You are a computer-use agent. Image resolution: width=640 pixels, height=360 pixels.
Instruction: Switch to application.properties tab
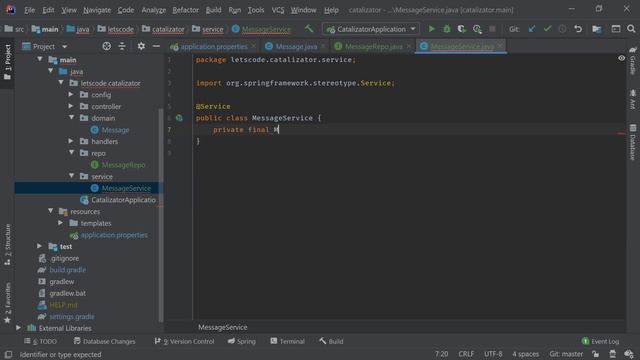(214, 47)
